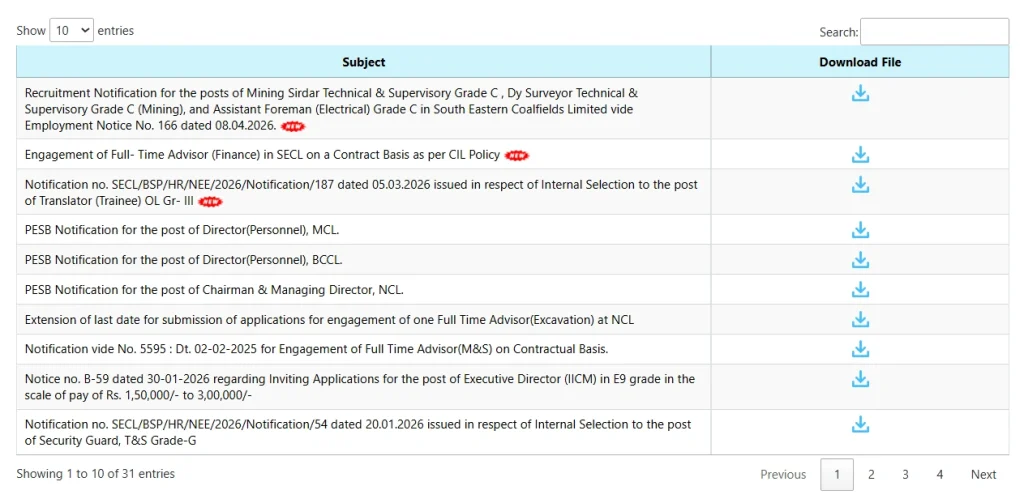The image size is (1024, 503).
Task: Select current page 1 in pagination
Action: 837,475
